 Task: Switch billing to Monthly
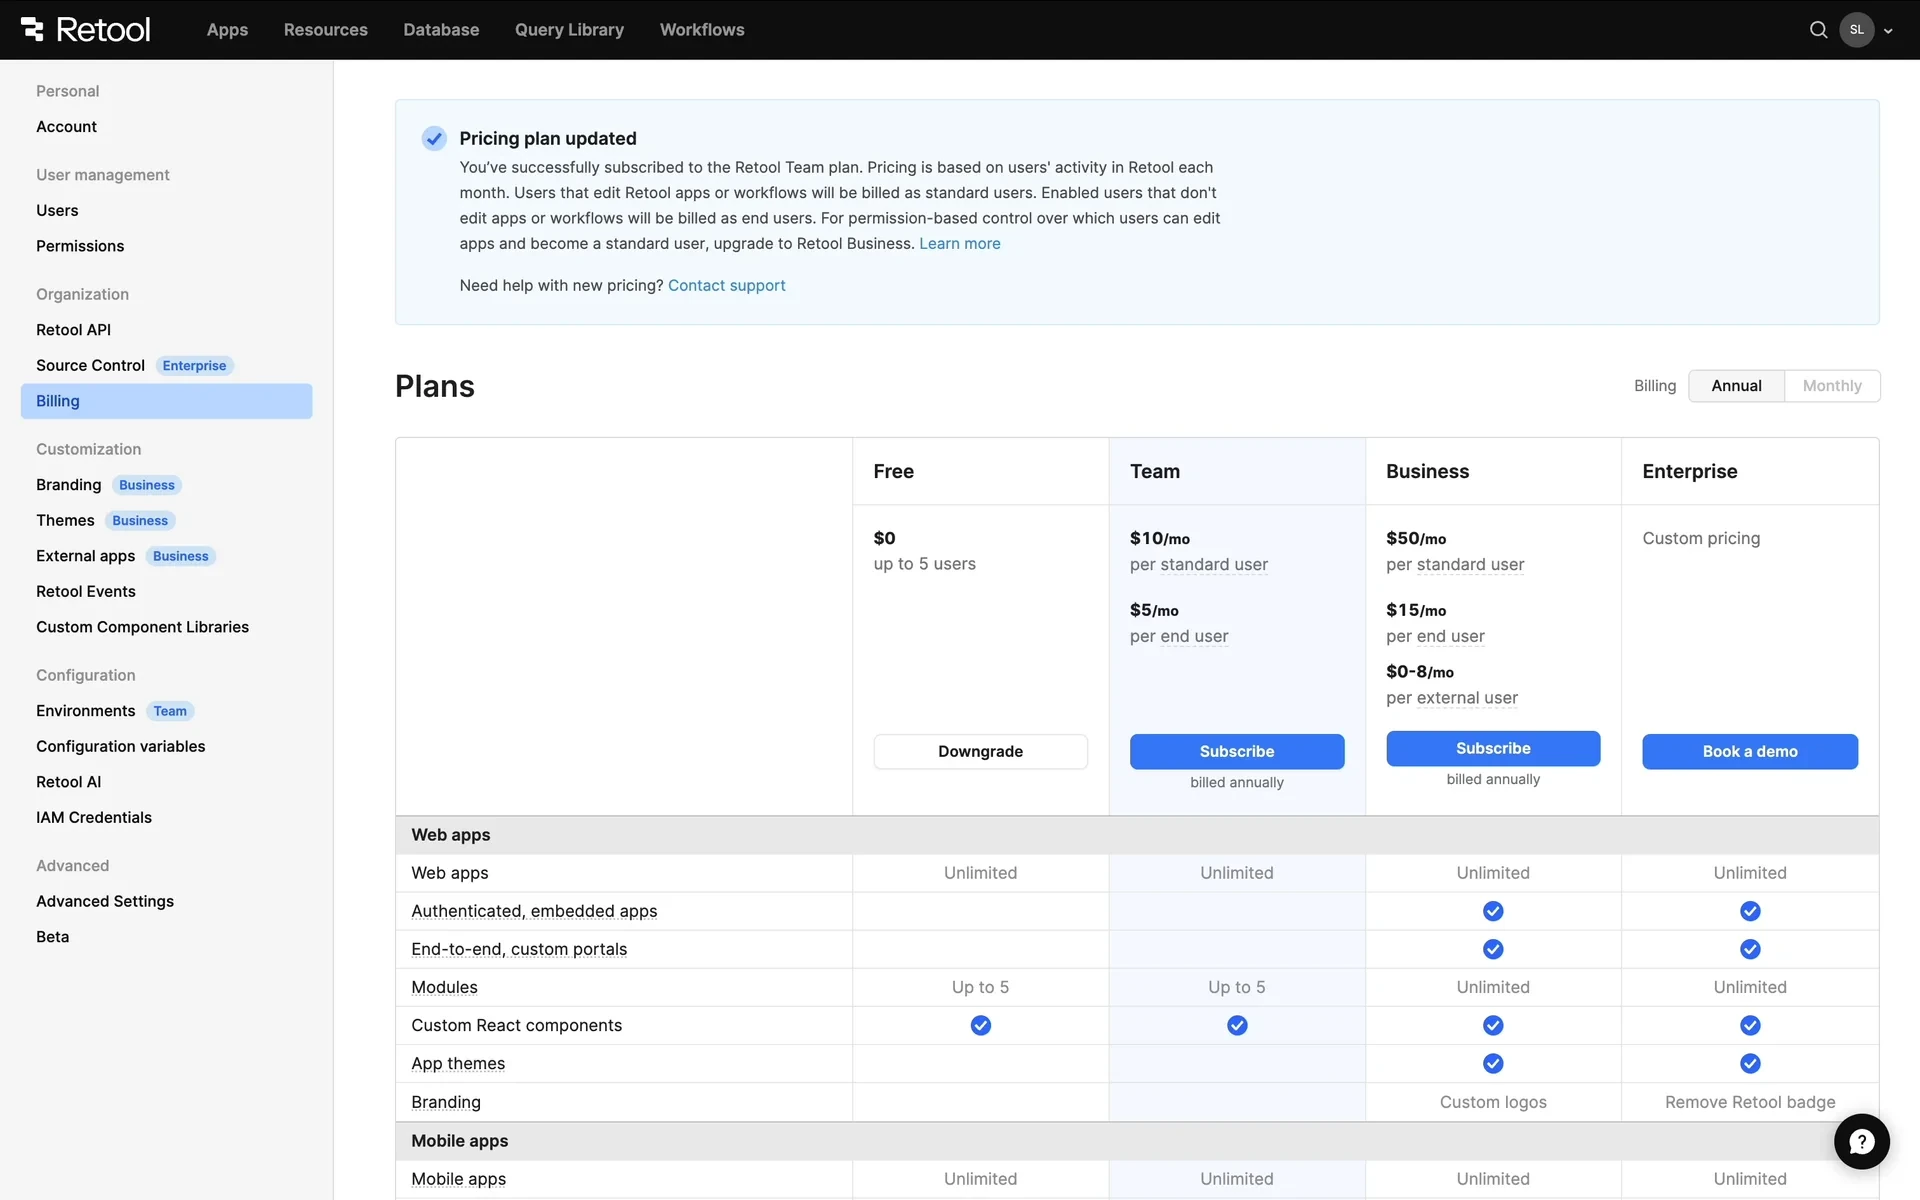tap(1832, 386)
